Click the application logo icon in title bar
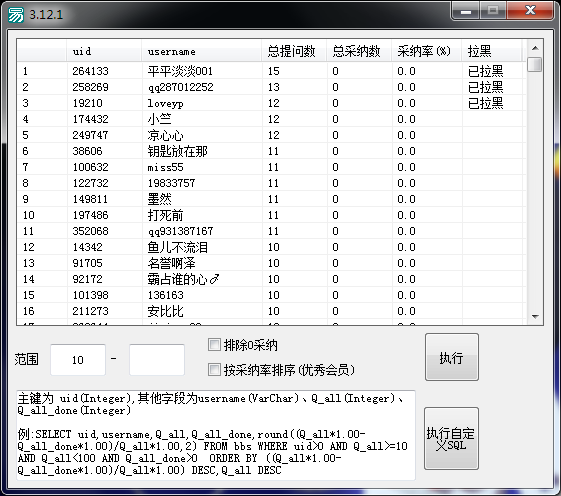Image resolution: width=561 pixels, height=496 pixels. click(15, 15)
